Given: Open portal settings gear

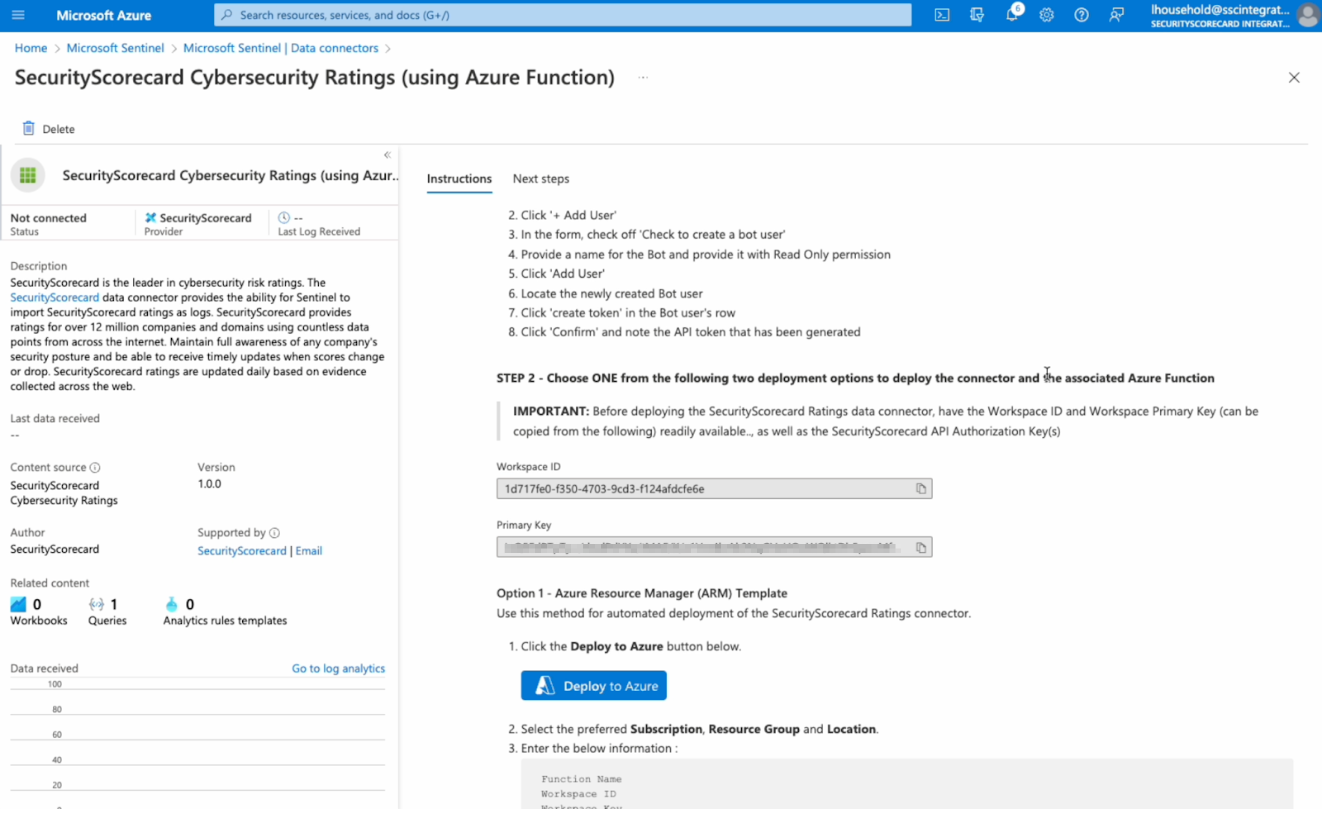Looking at the screenshot, I should 1046,15.
